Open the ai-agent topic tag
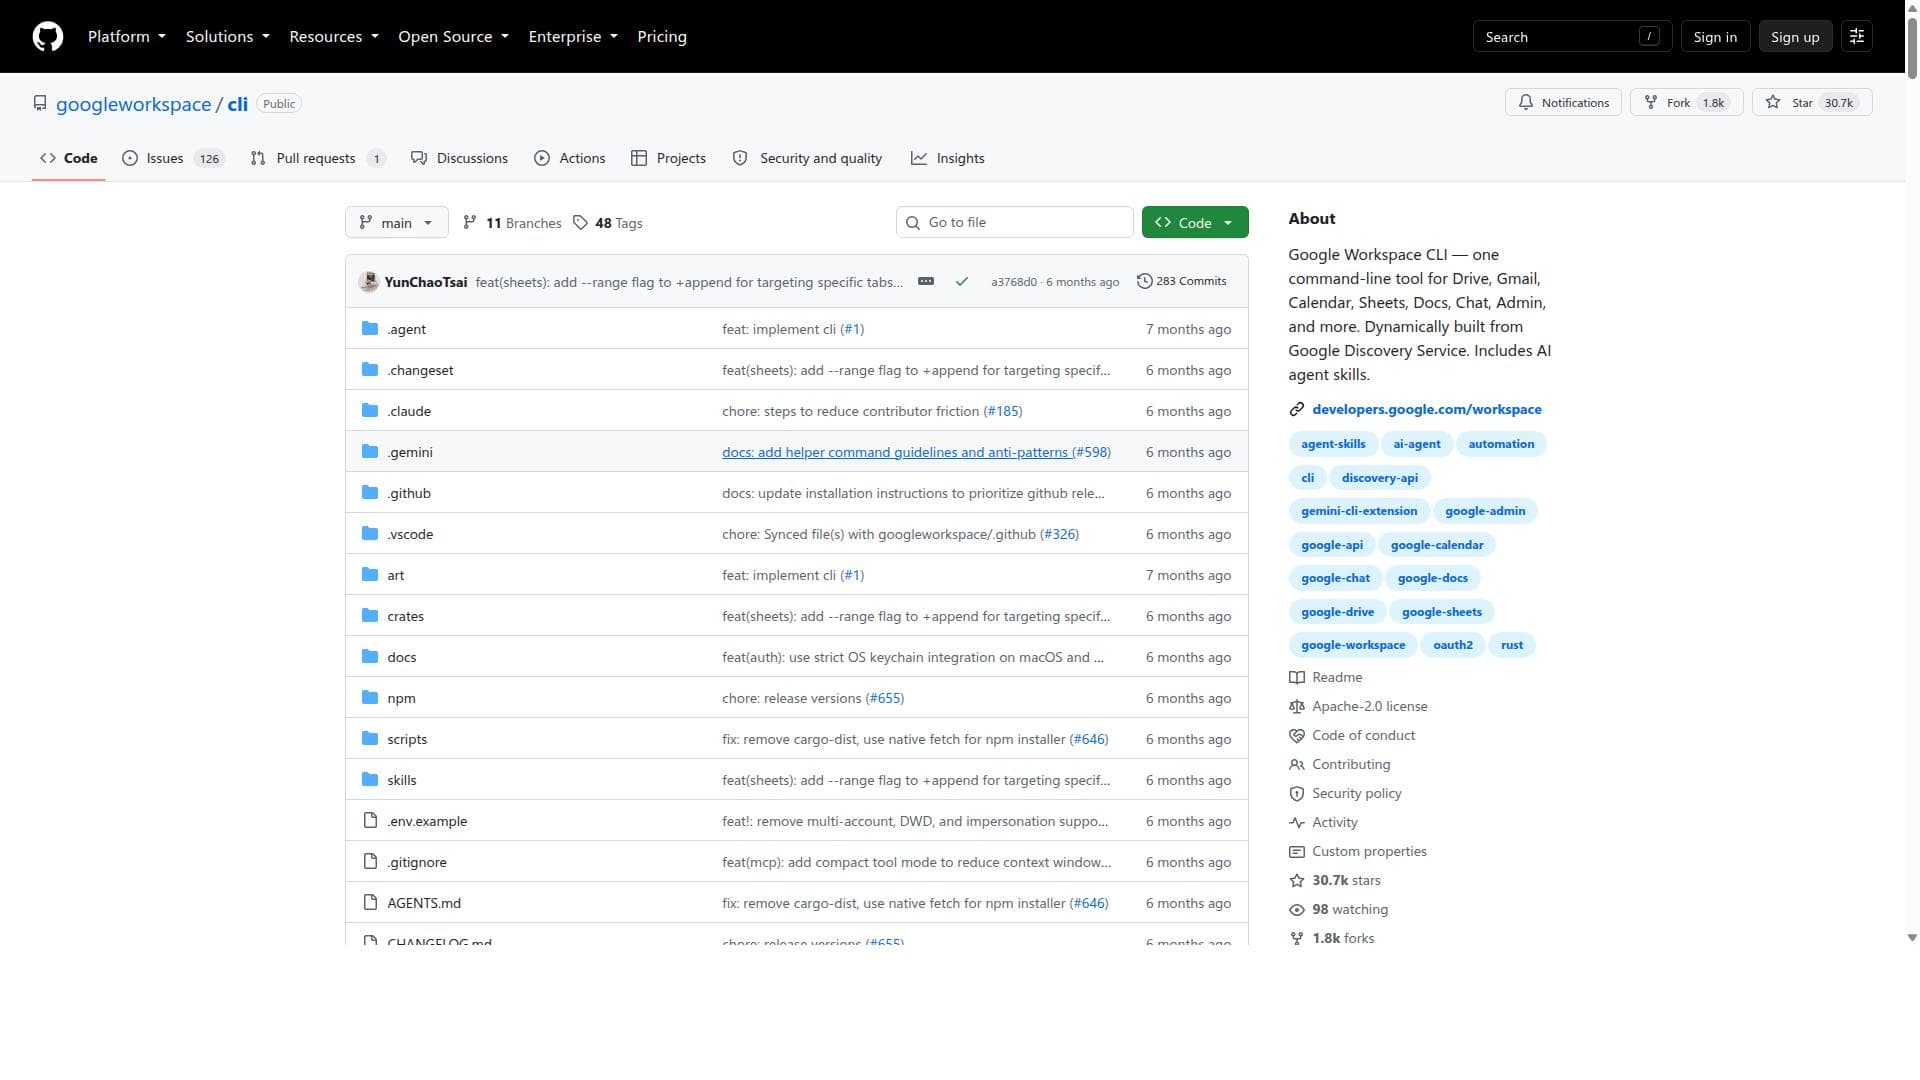The image size is (1920, 1080). point(1416,444)
